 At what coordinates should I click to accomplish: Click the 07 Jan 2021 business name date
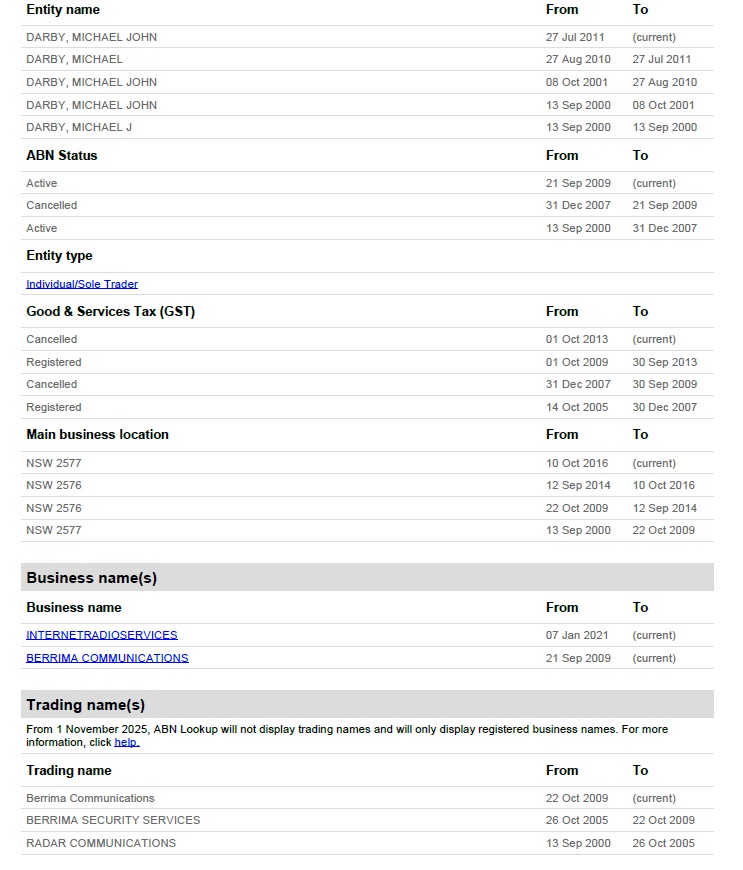coord(577,635)
